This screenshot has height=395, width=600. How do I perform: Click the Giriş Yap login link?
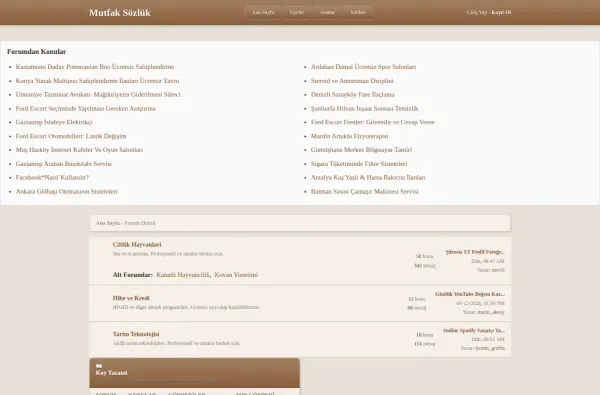(x=476, y=12)
